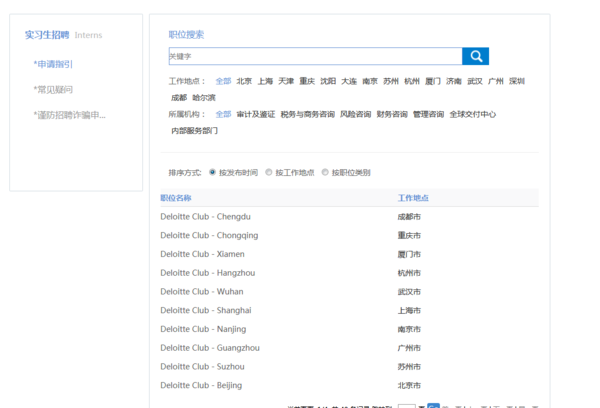600x408 pixels.
Task: Filter work location by 广州
Action: [x=496, y=81]
